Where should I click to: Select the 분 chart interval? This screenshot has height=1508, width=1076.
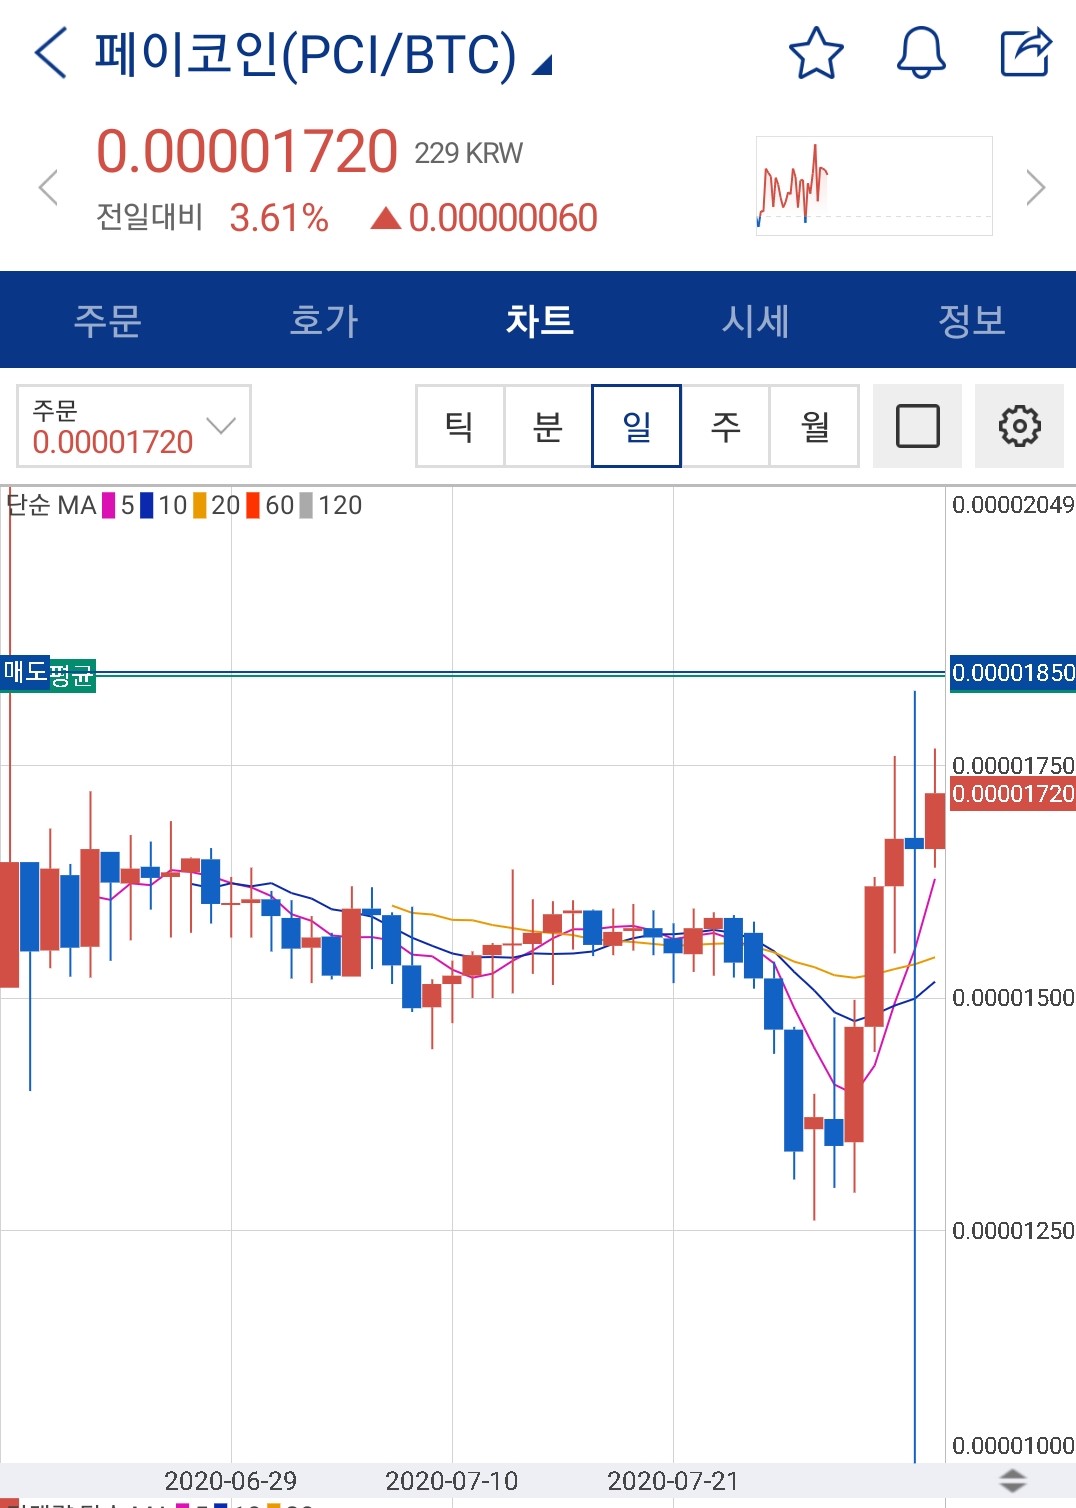click(548, 426)
